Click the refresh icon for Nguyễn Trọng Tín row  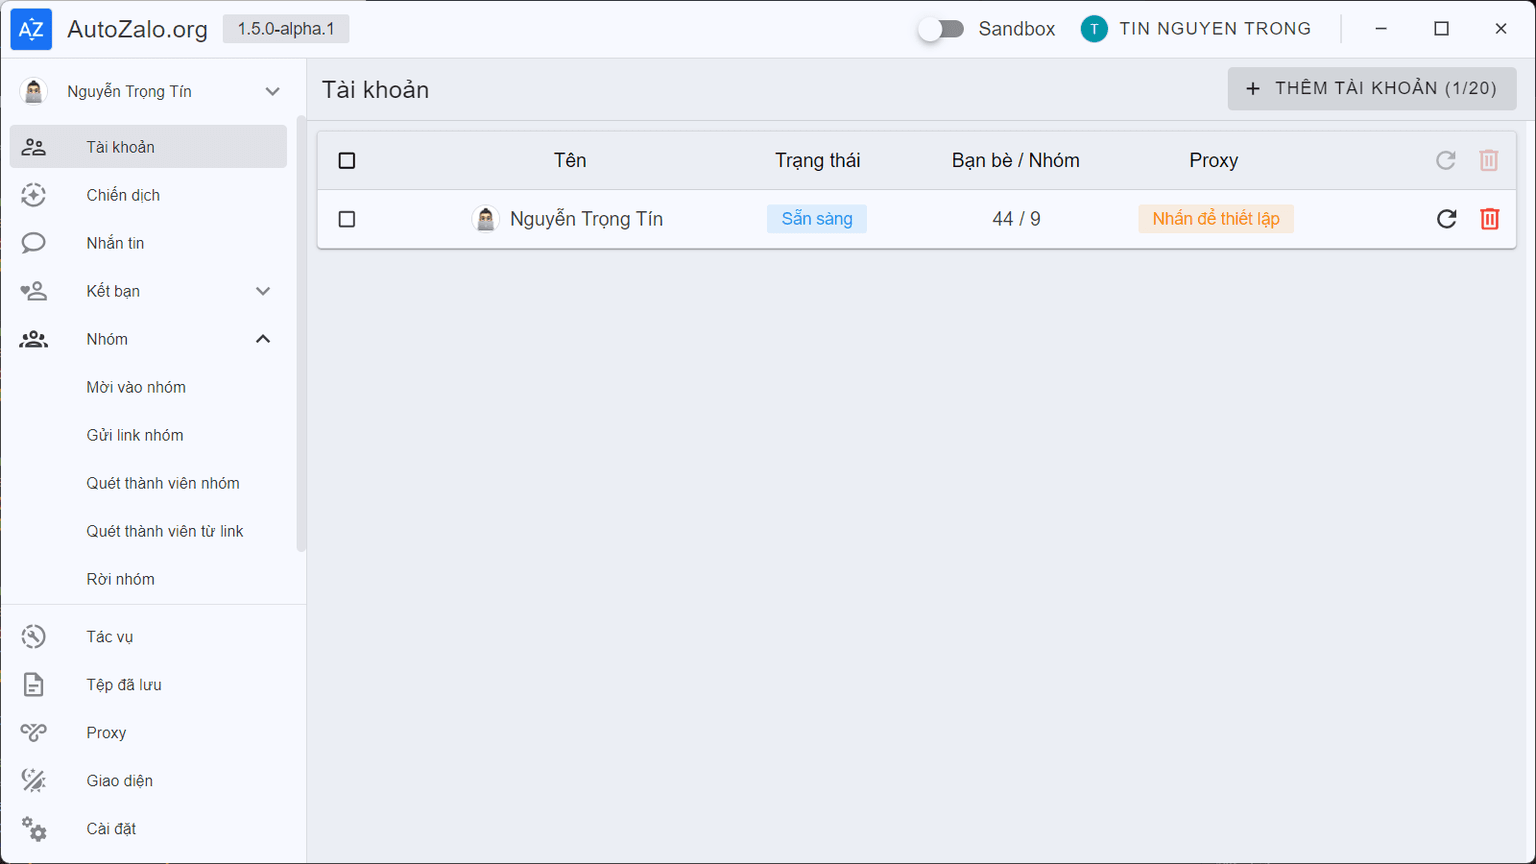(x=1446, y=219)
